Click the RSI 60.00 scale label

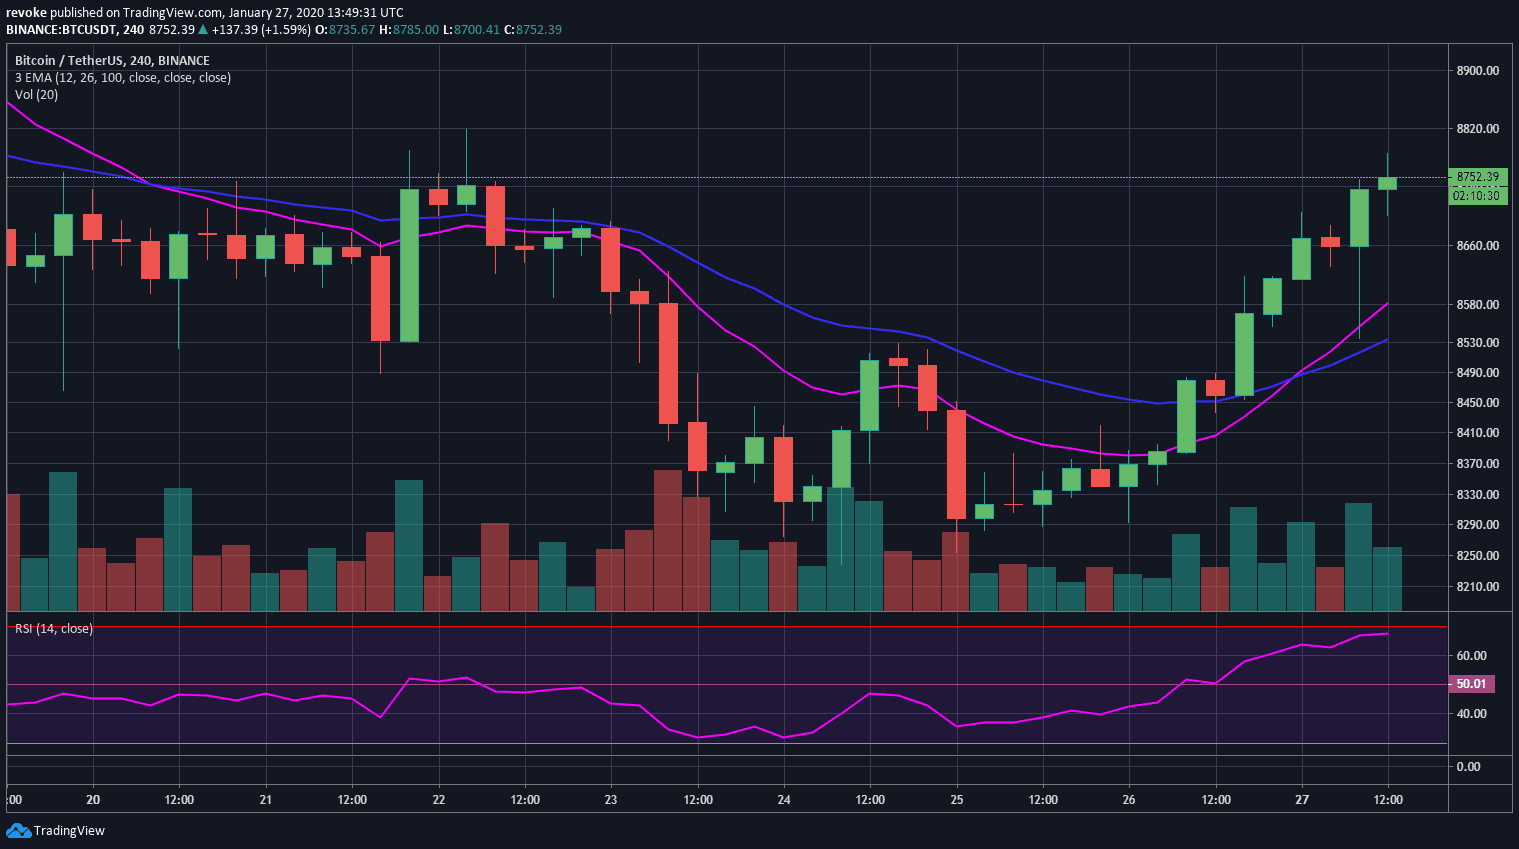pyautogui.click(x=1470, y=656)
